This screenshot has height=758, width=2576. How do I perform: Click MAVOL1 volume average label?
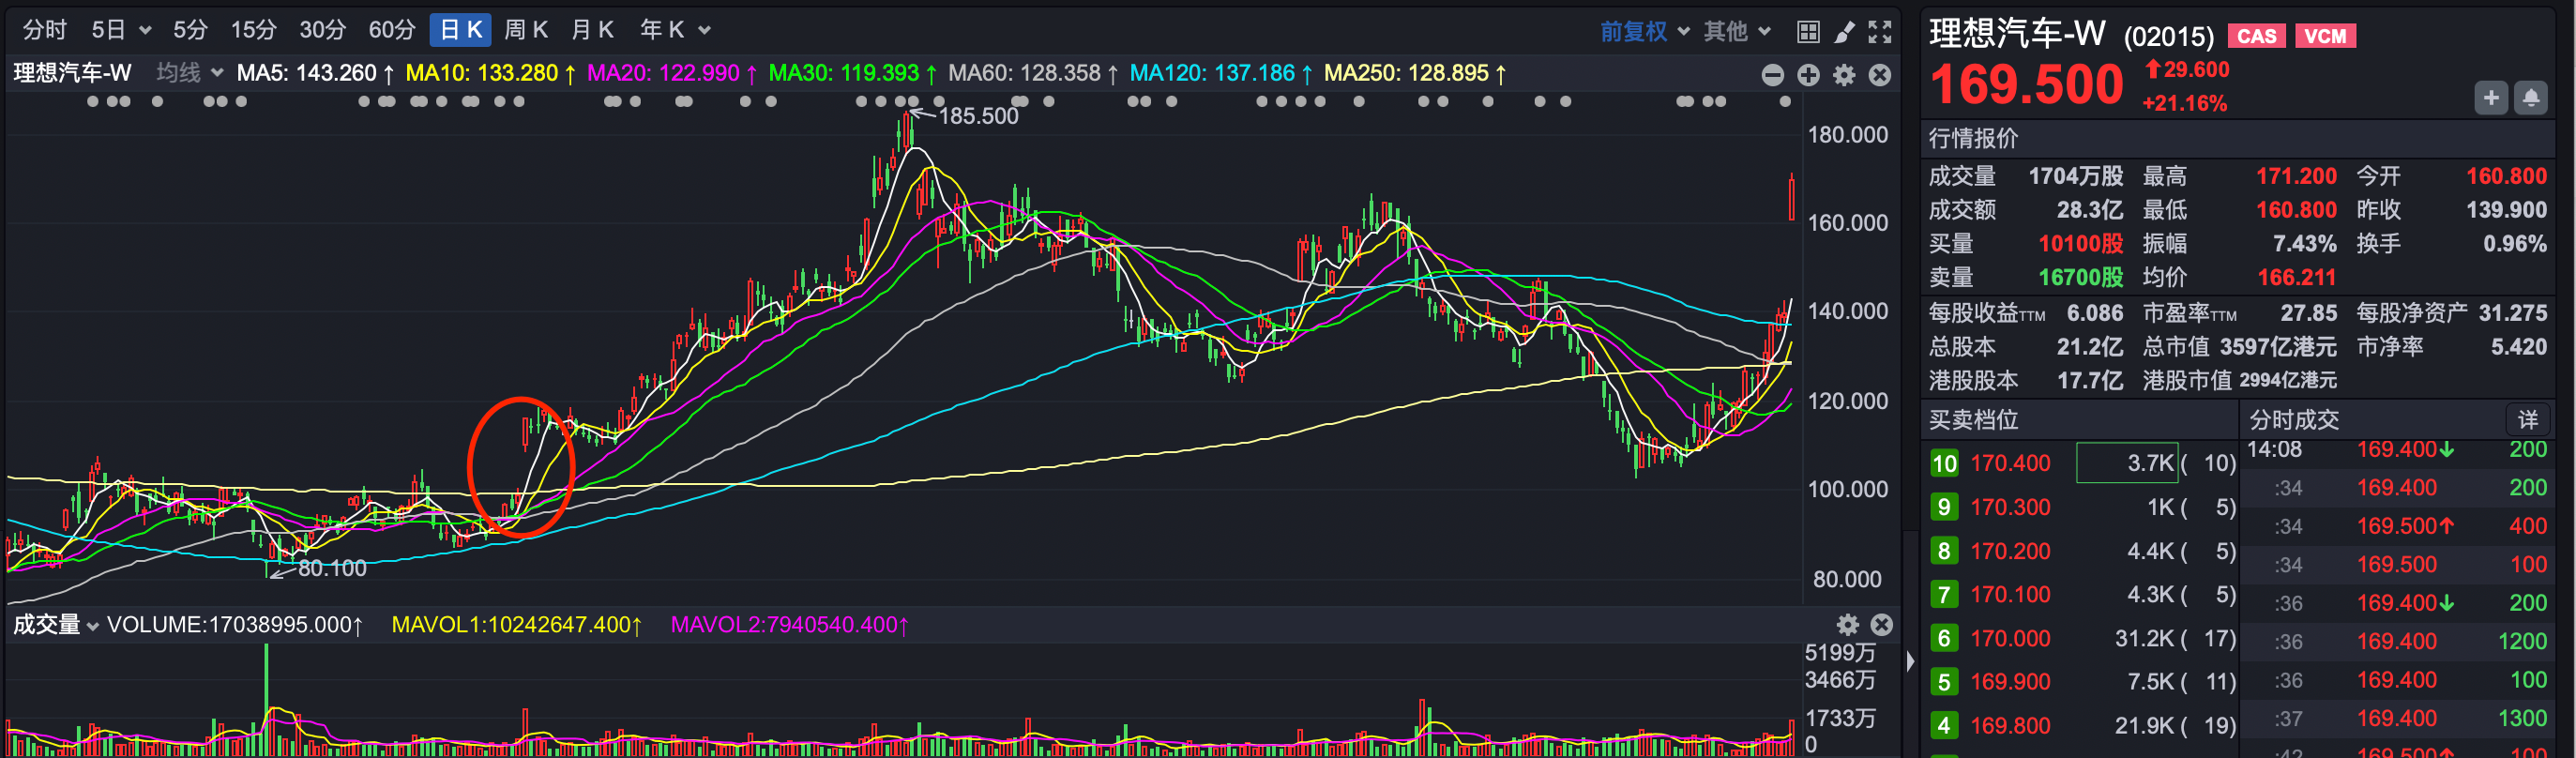point(517,625)
